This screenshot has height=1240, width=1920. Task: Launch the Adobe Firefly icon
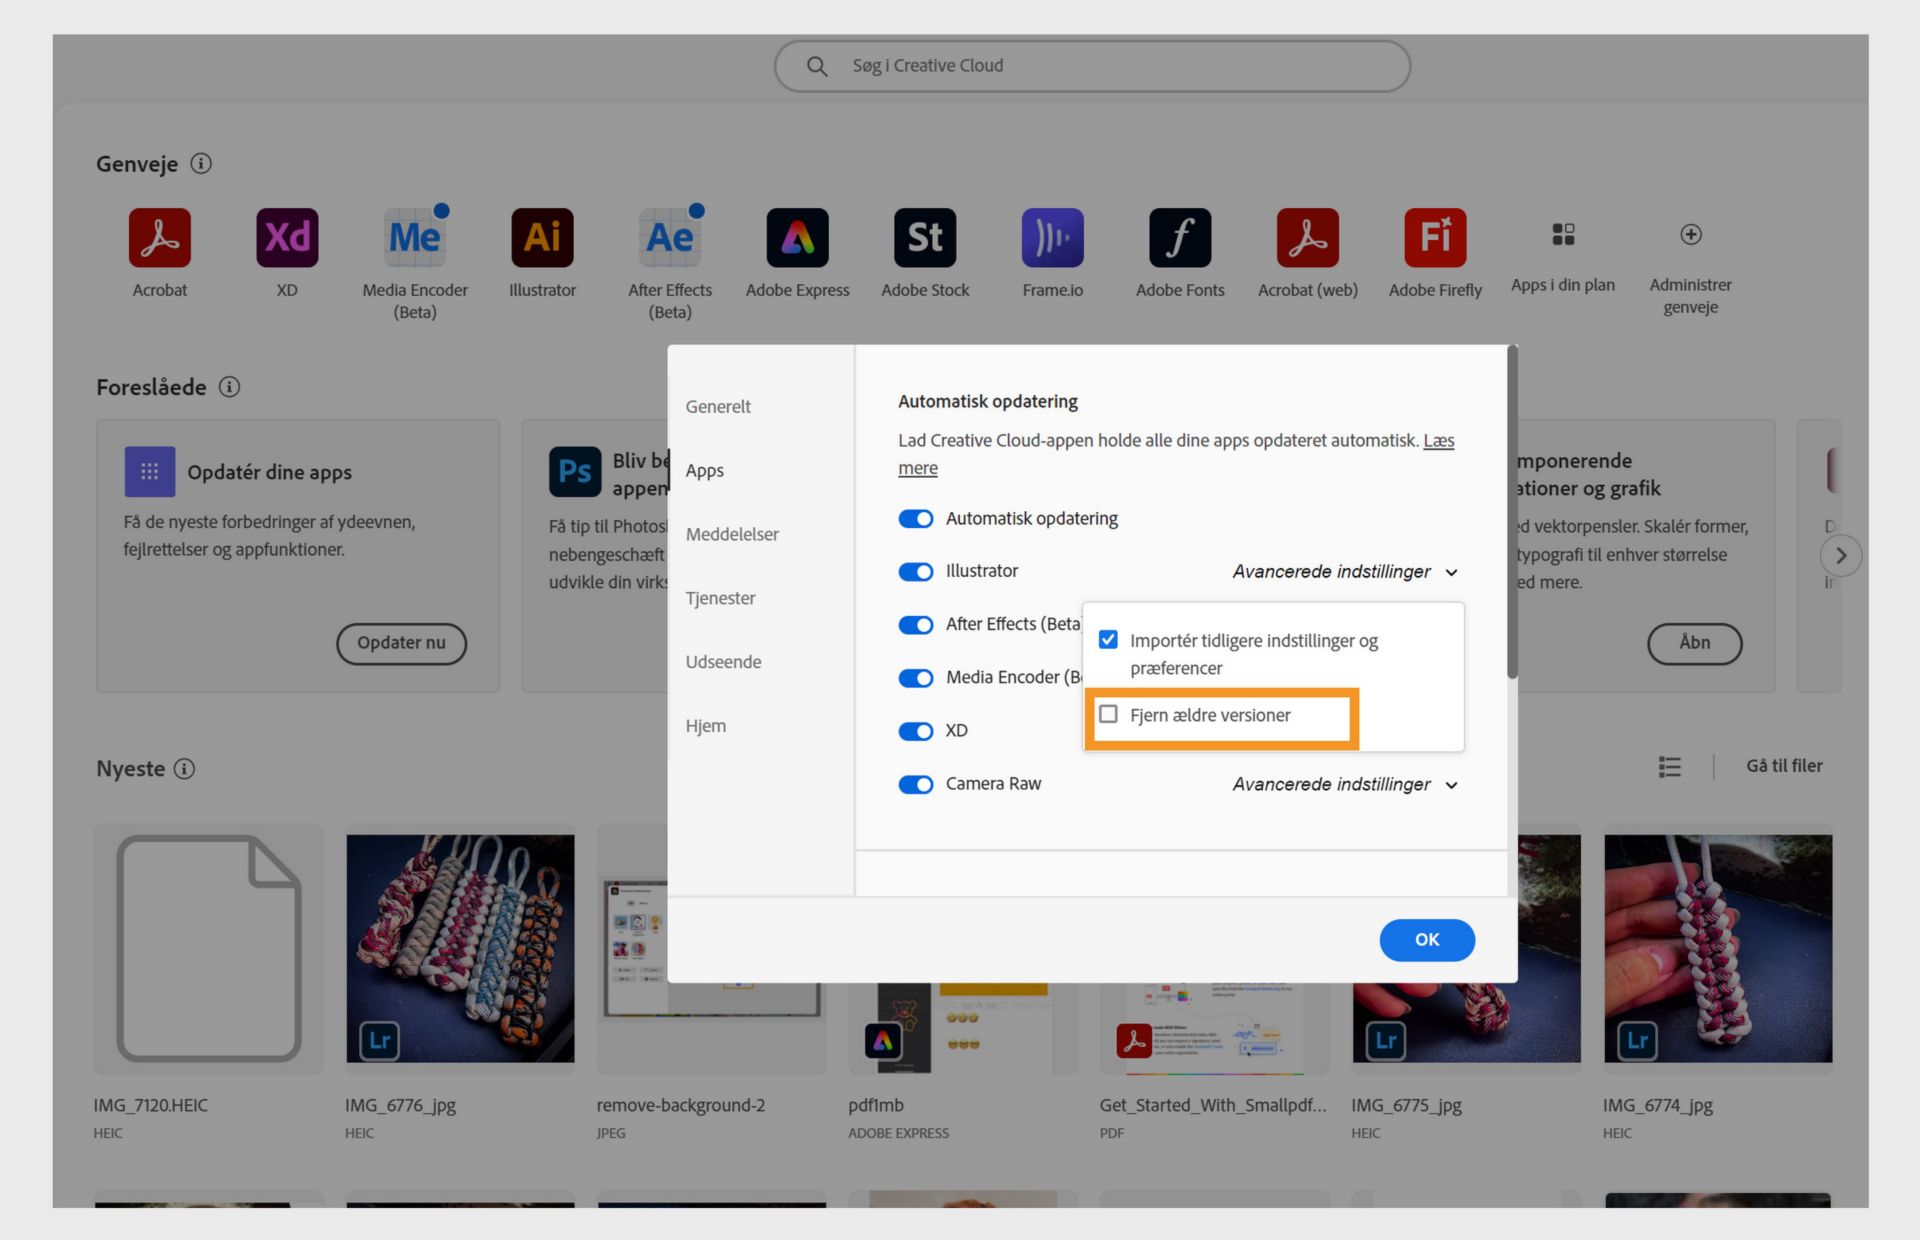coord(1435,238)
